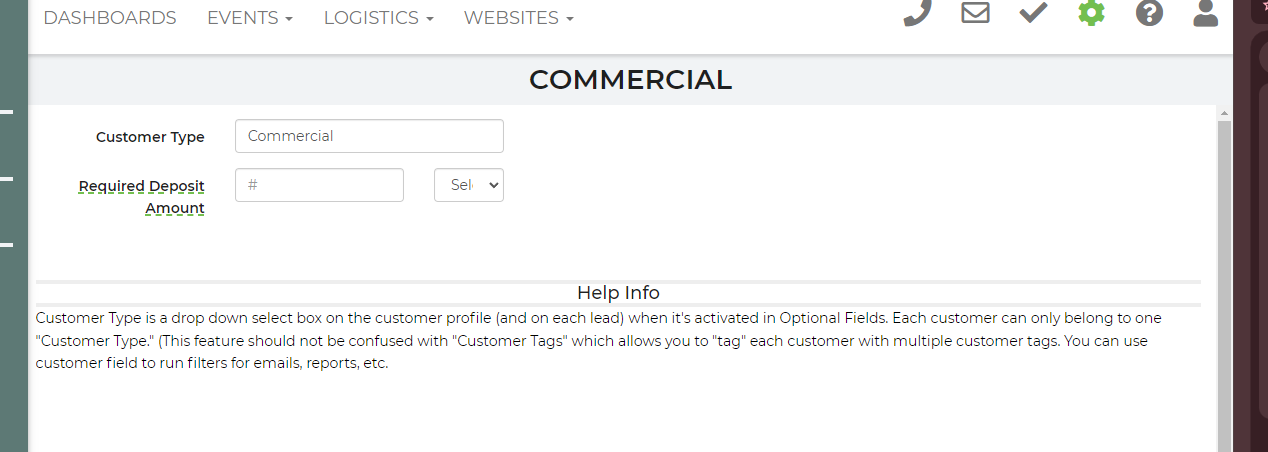Open the checkmark tasks icon
1268x452 pixels.
point(1033,13)
